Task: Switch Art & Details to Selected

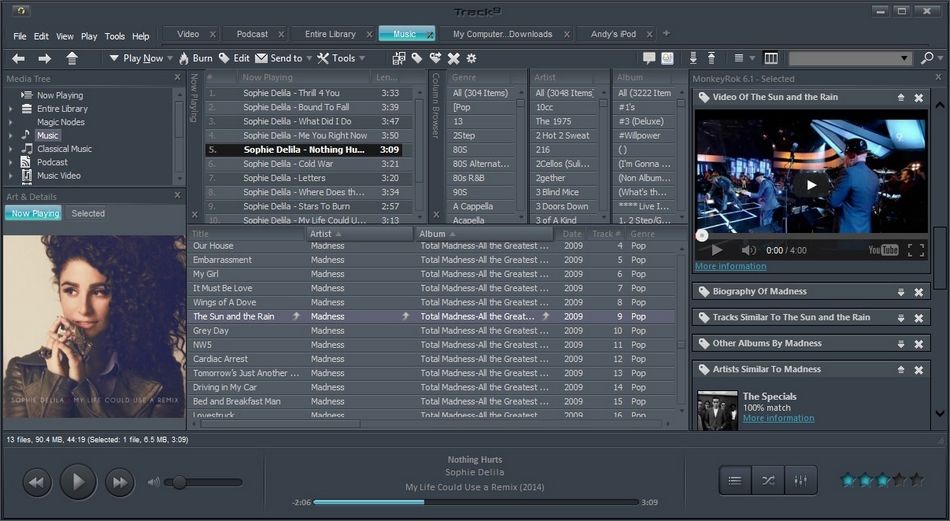Action: (88, 213)
